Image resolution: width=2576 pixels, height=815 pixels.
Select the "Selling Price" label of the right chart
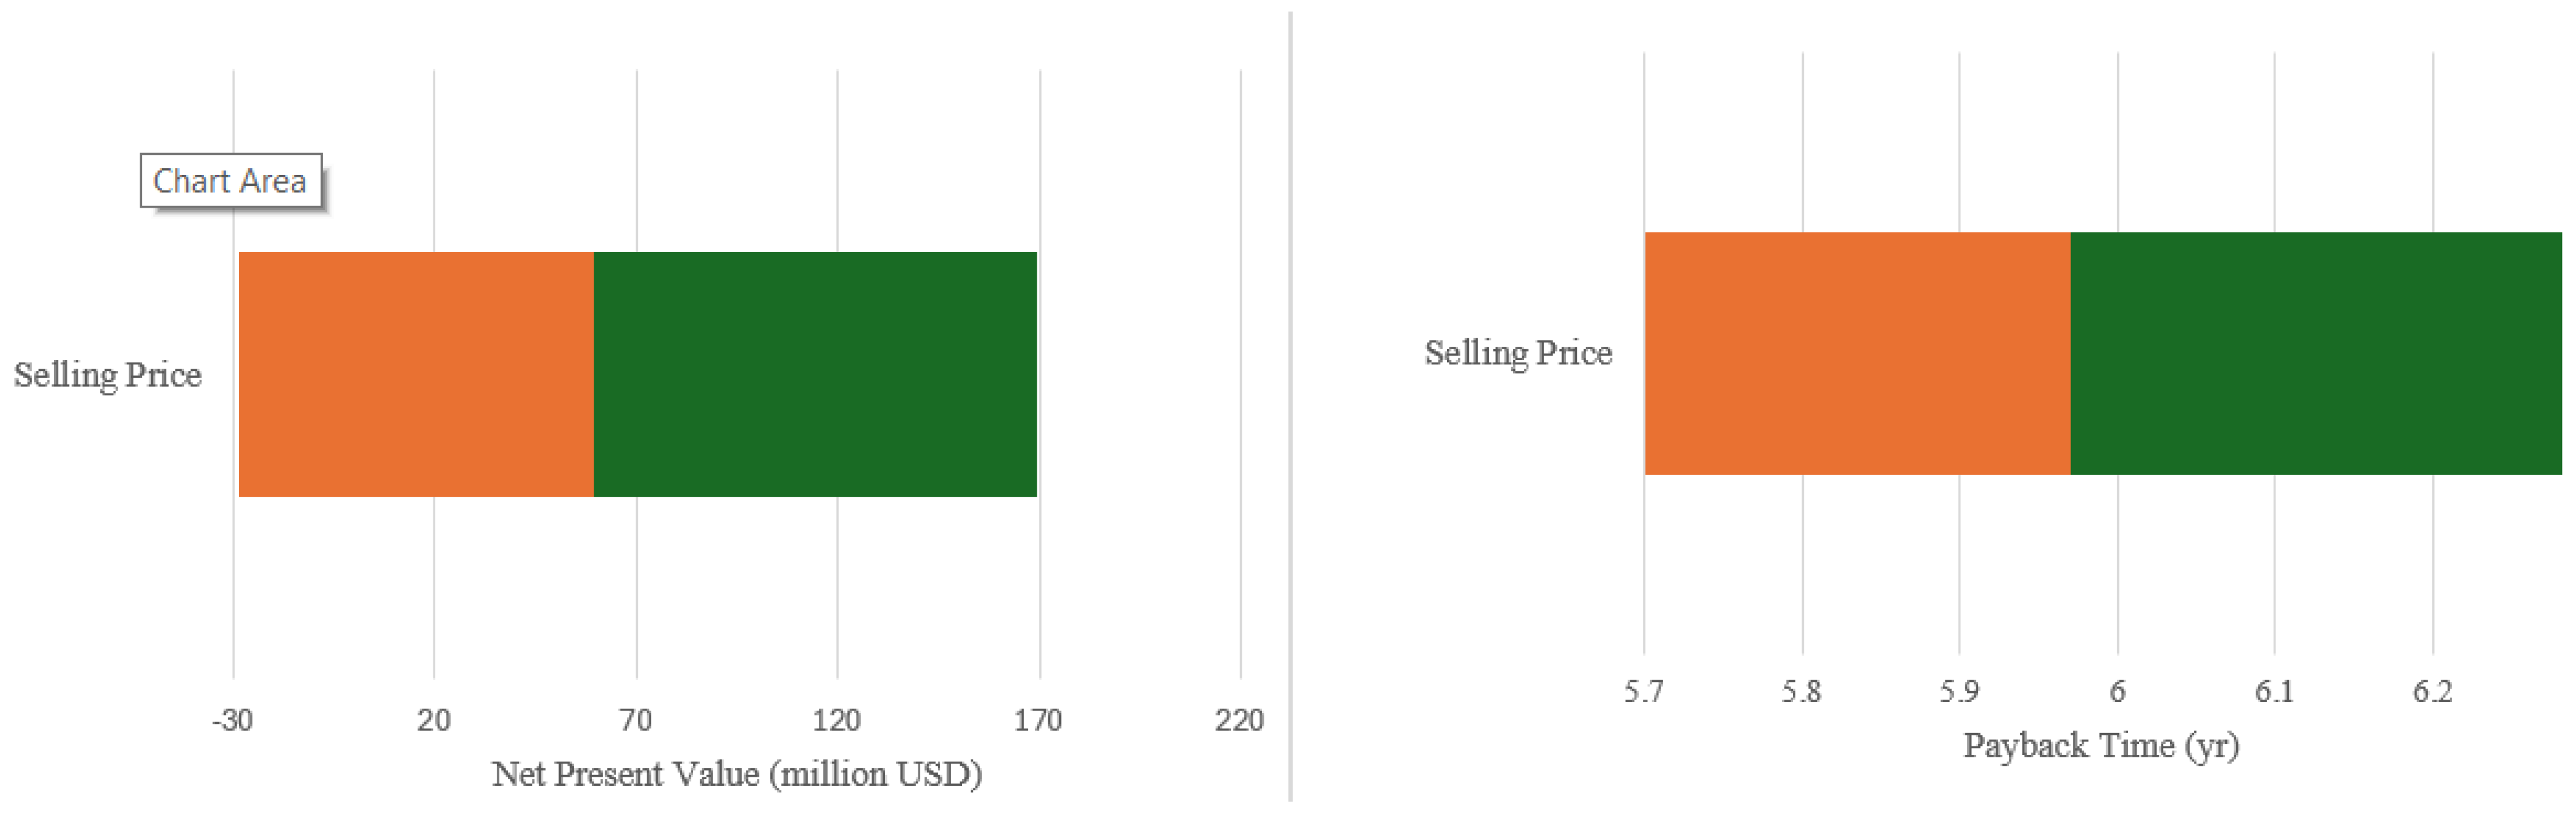click(x=1518, y=353)
